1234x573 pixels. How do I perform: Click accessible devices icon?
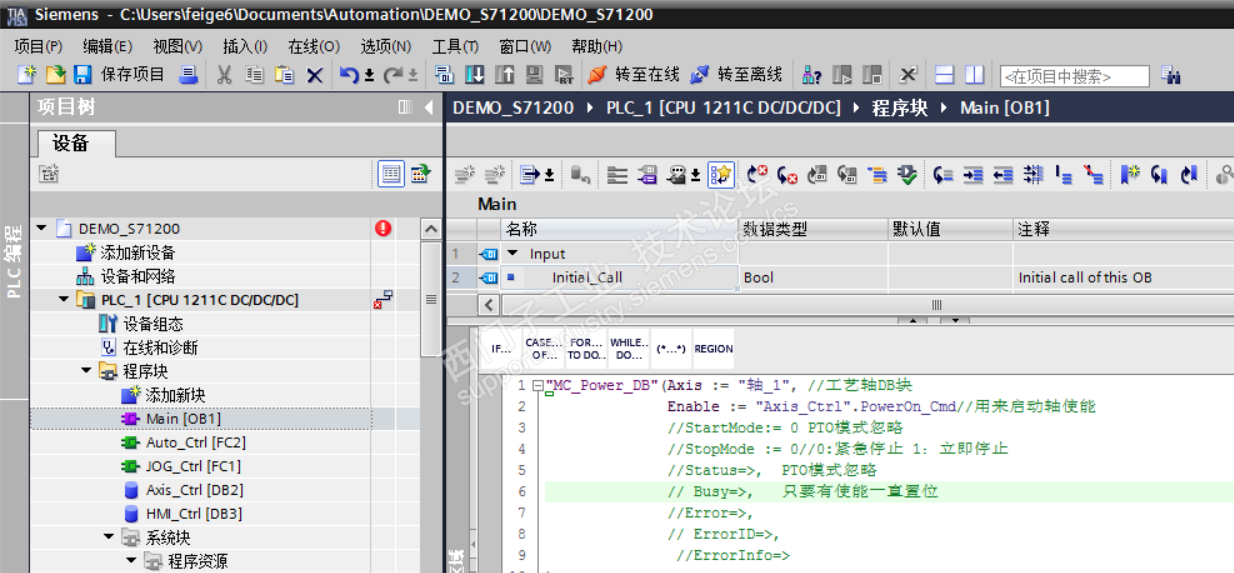click(812, 75)
